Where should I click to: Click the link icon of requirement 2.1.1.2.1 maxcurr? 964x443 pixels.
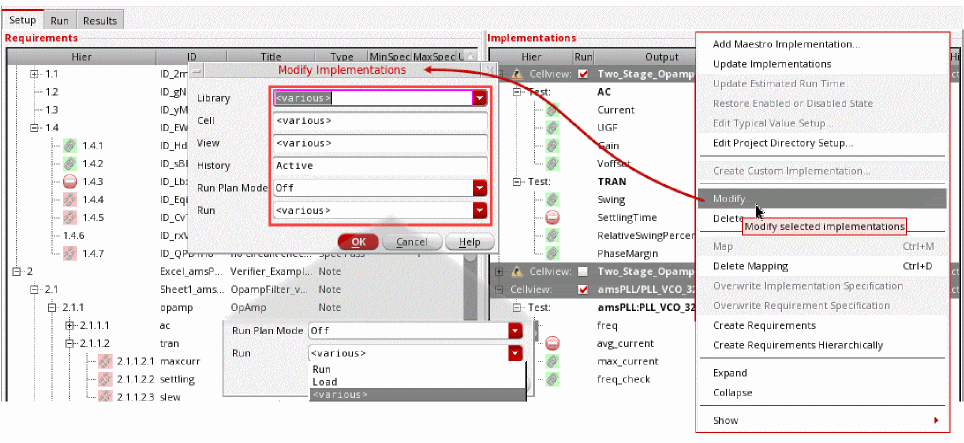click(105, 361)
